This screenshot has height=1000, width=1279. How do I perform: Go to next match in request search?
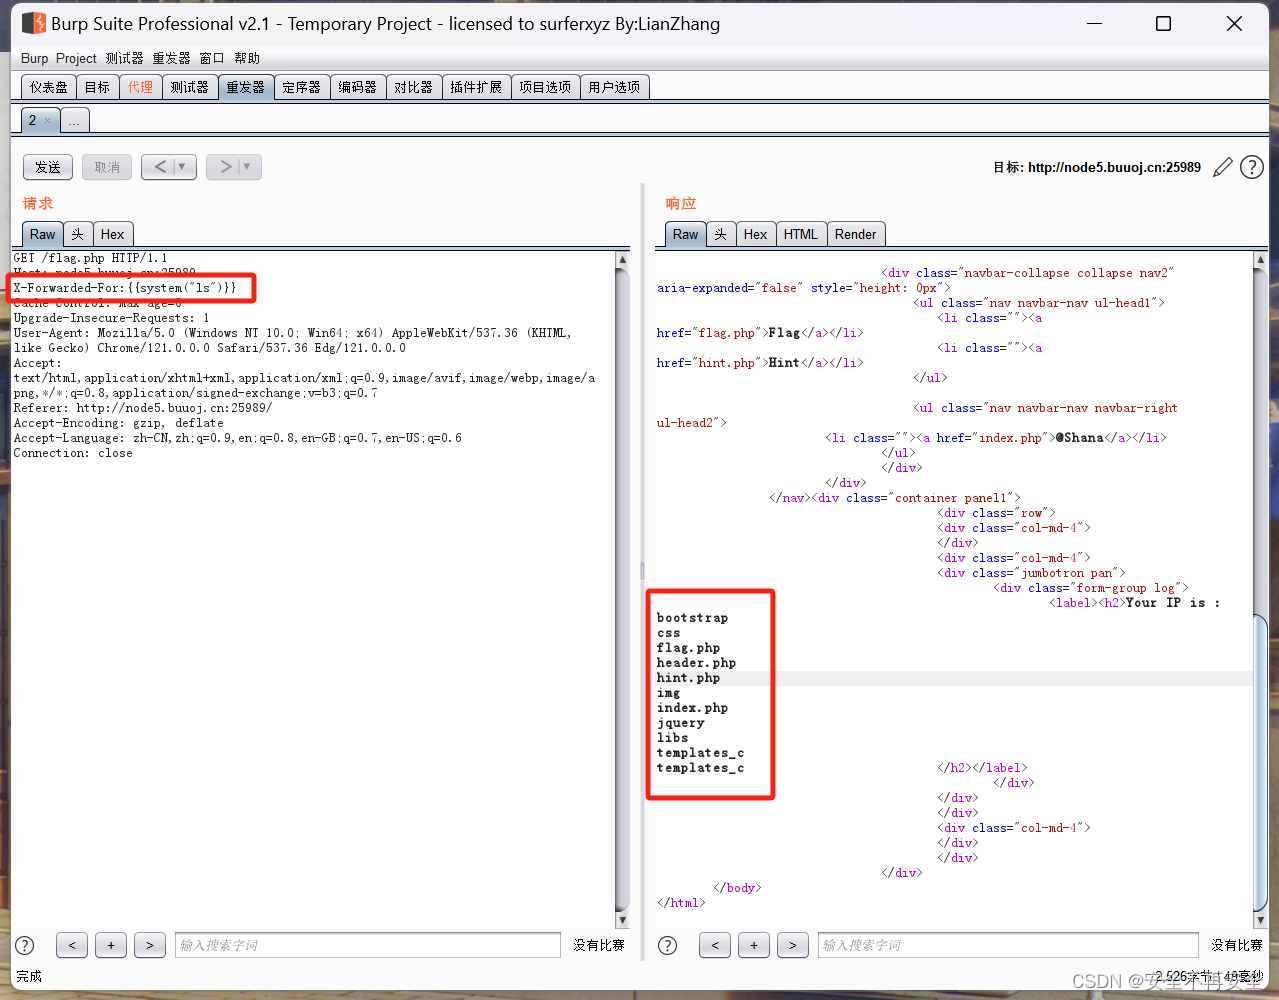[x=150, y=945]
